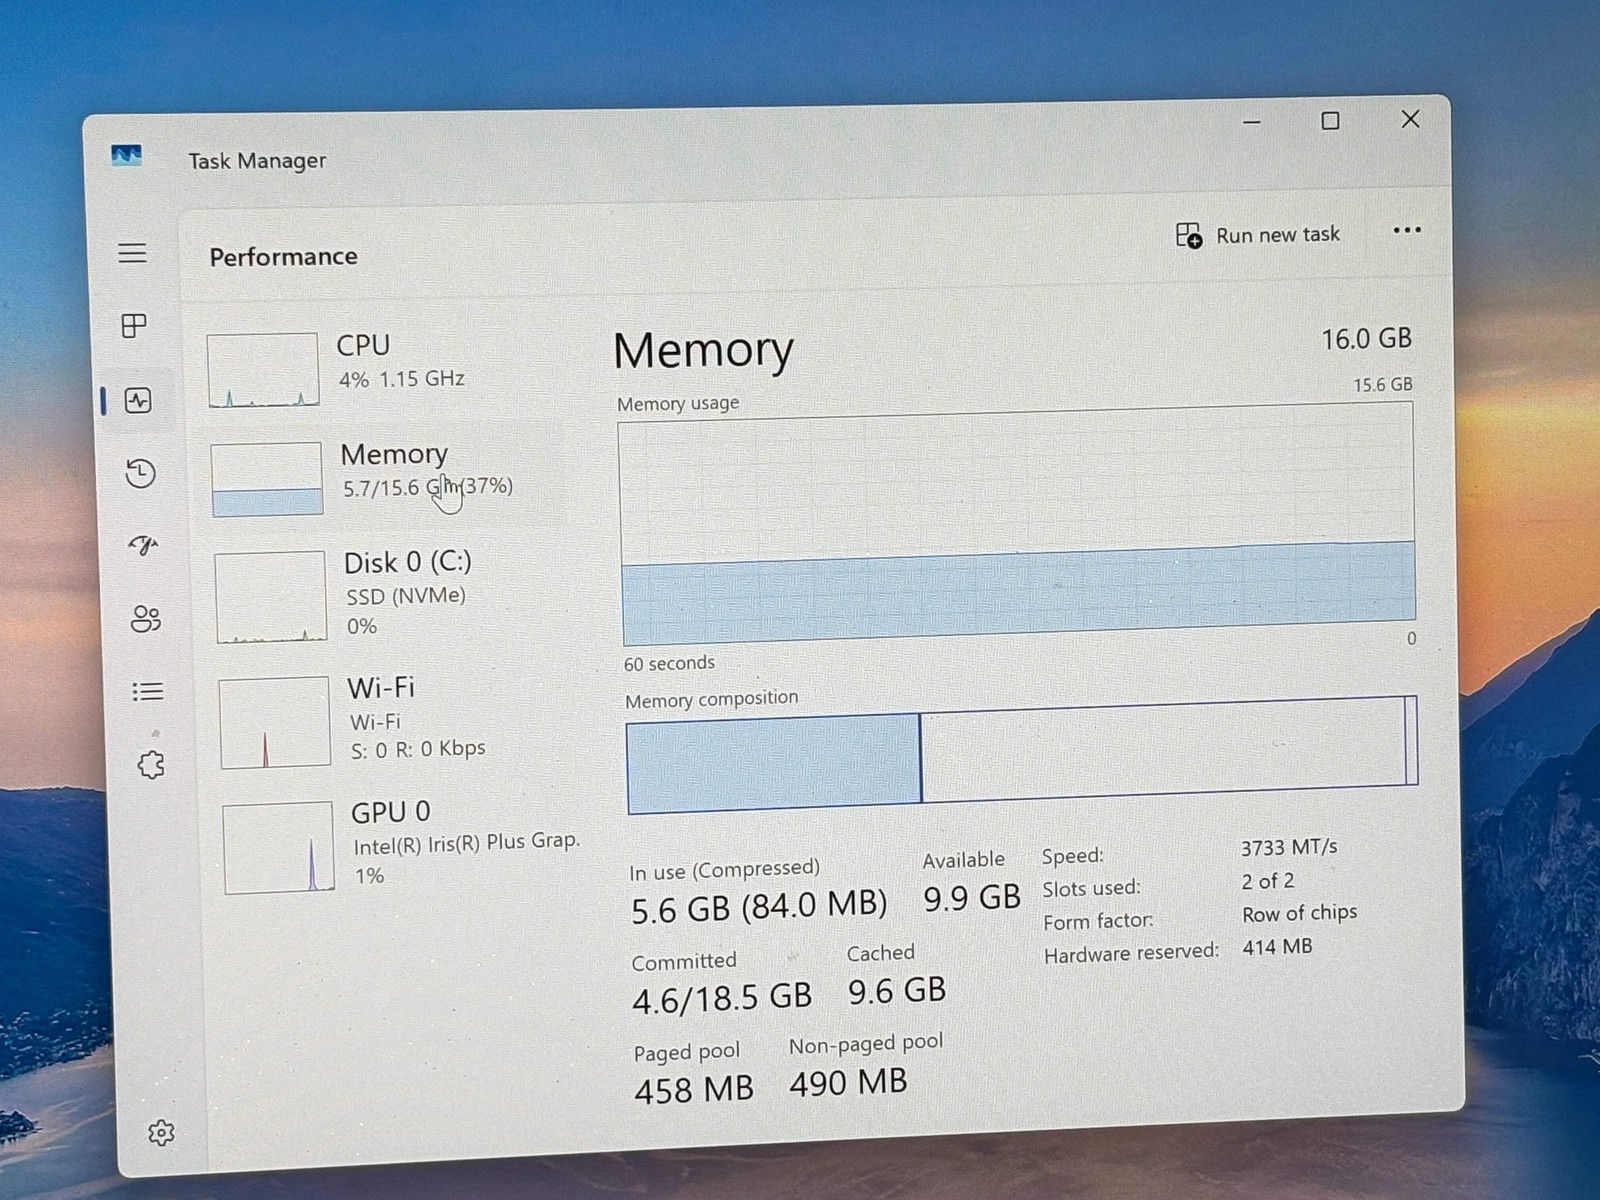Viewport: 1600px width, 1200px height.
Task: Open the Startup apps page icon
Action: [143, 545]
